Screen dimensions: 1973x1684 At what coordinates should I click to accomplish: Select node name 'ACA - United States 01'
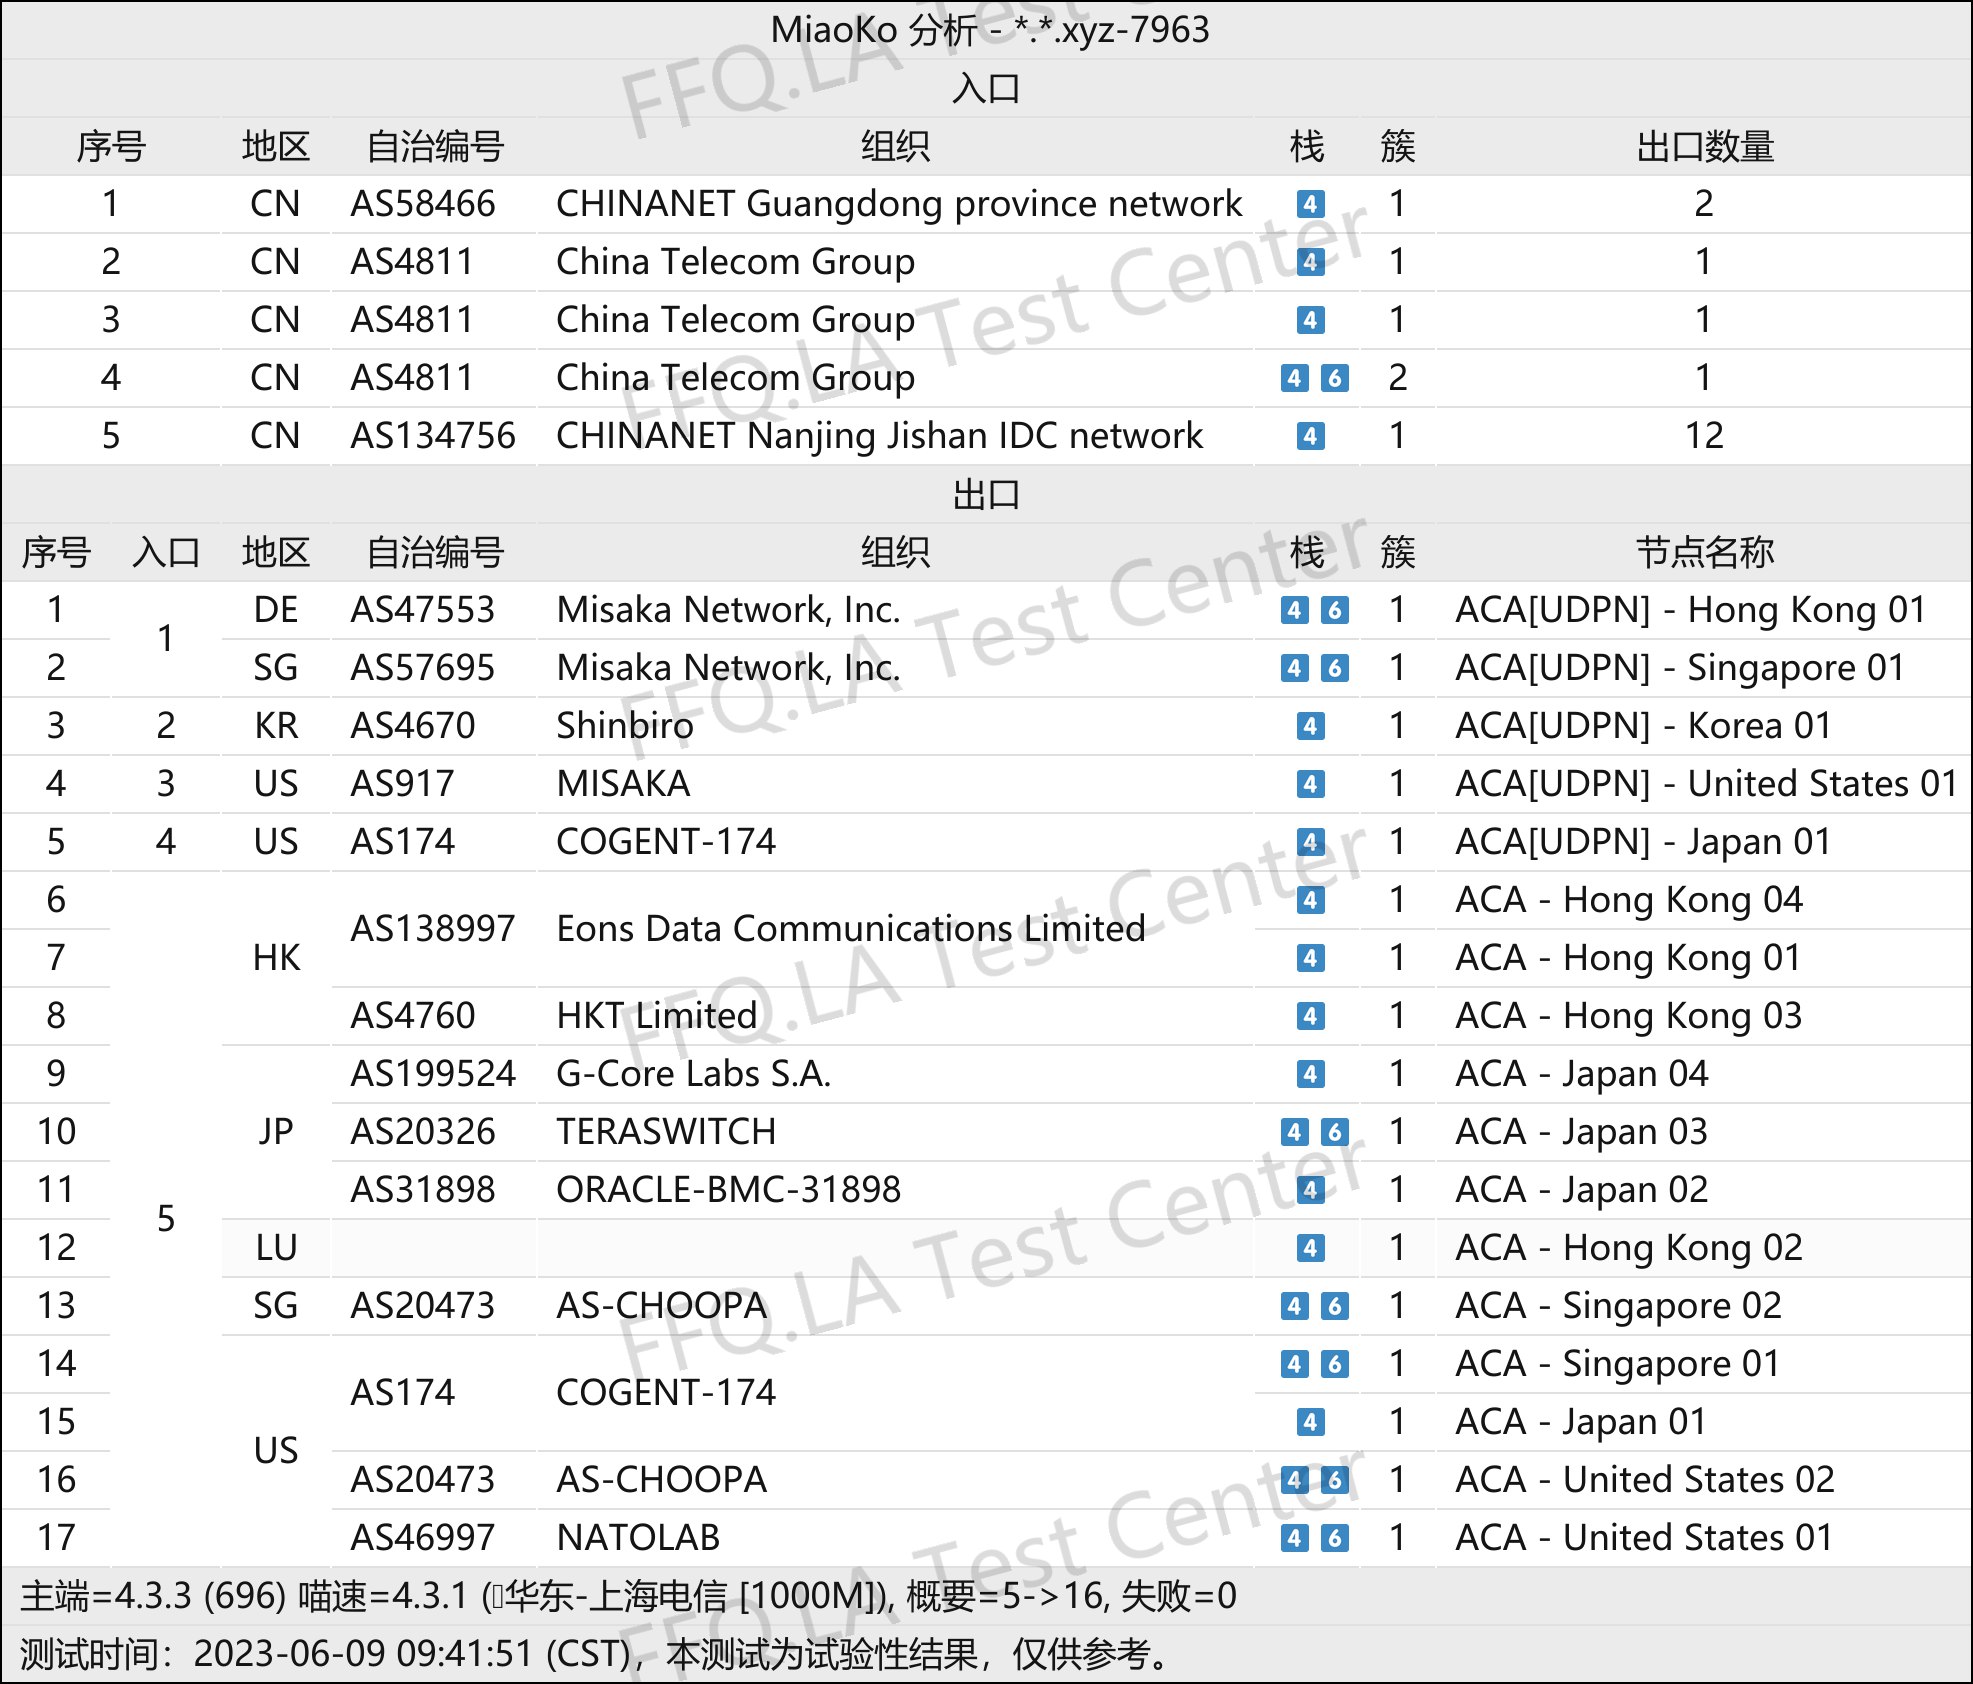1645,1538
